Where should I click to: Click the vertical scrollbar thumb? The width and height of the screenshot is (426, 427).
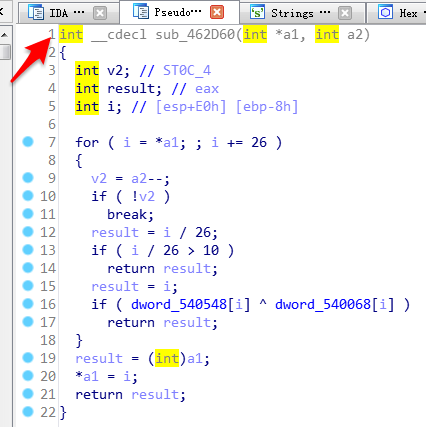pos(5,52)
